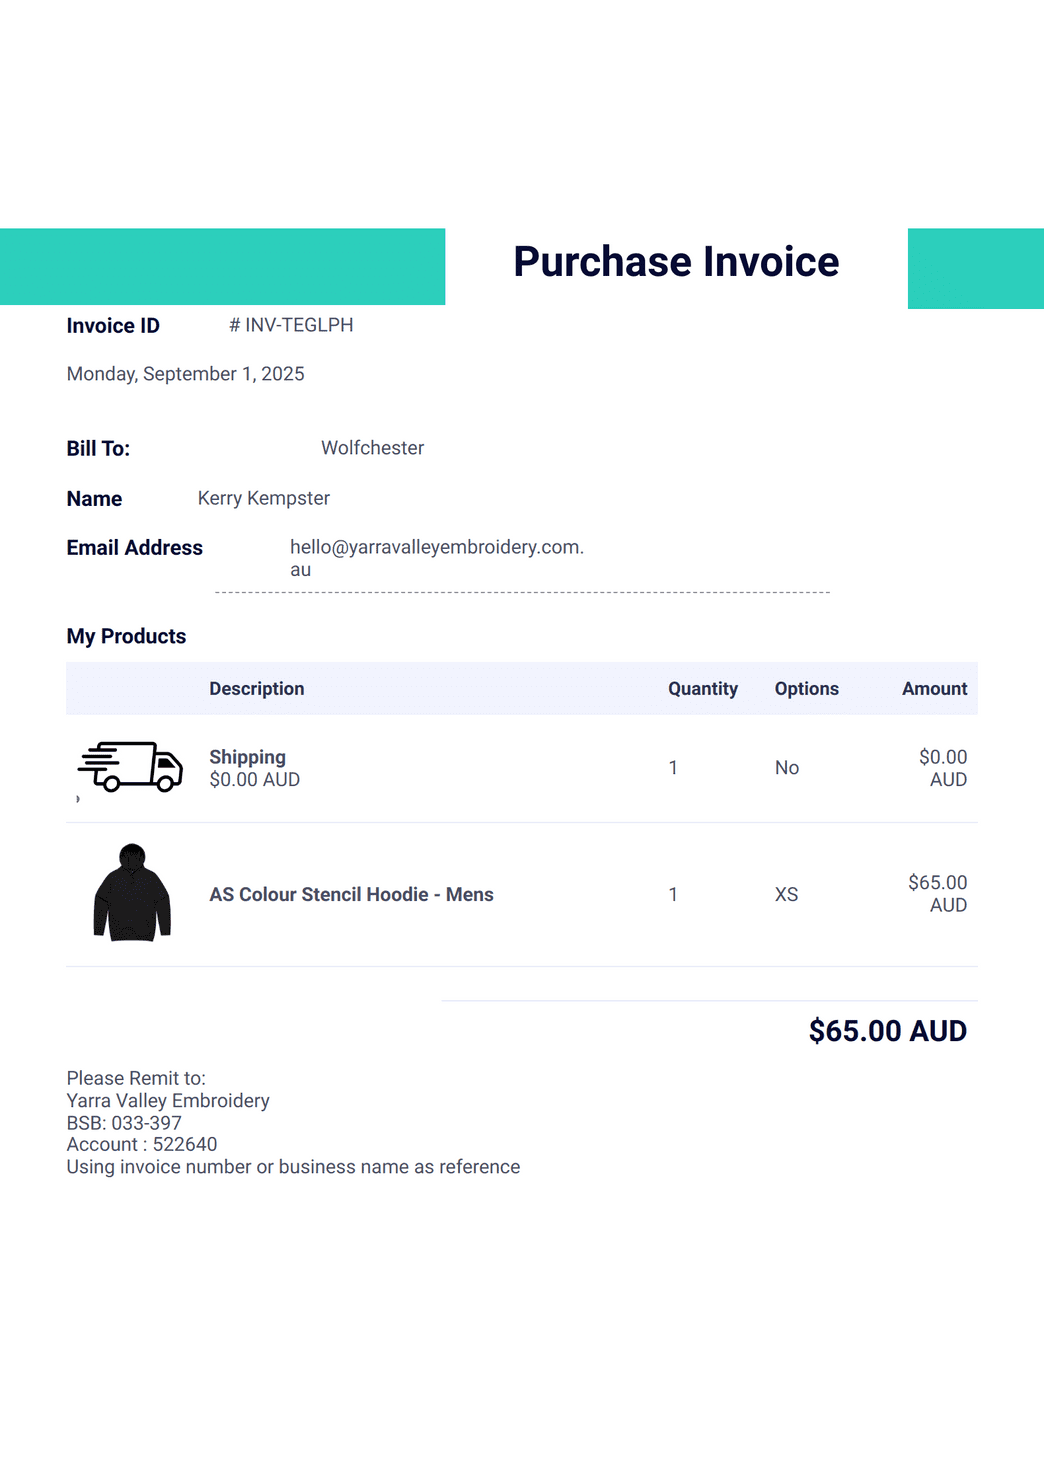Click the Purchase Invoice title

[x=676, y=262]
